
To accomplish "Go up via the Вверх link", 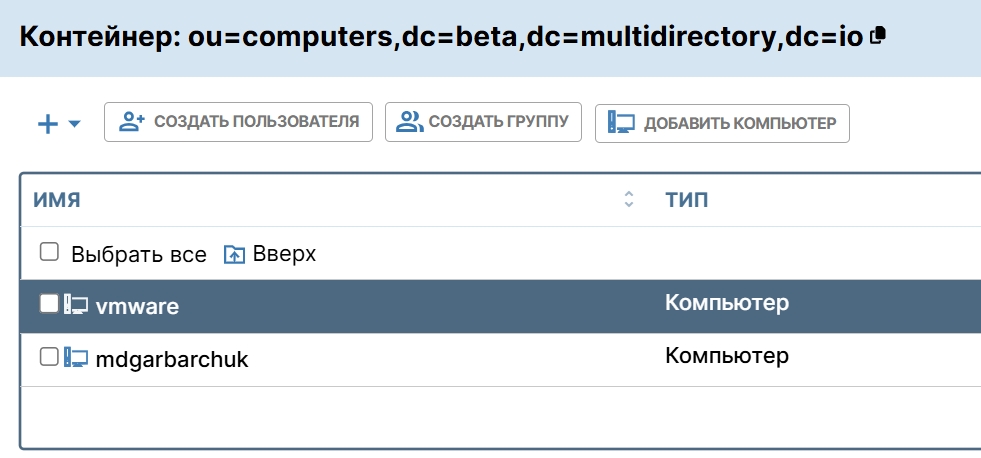I will tap(284, 254).
